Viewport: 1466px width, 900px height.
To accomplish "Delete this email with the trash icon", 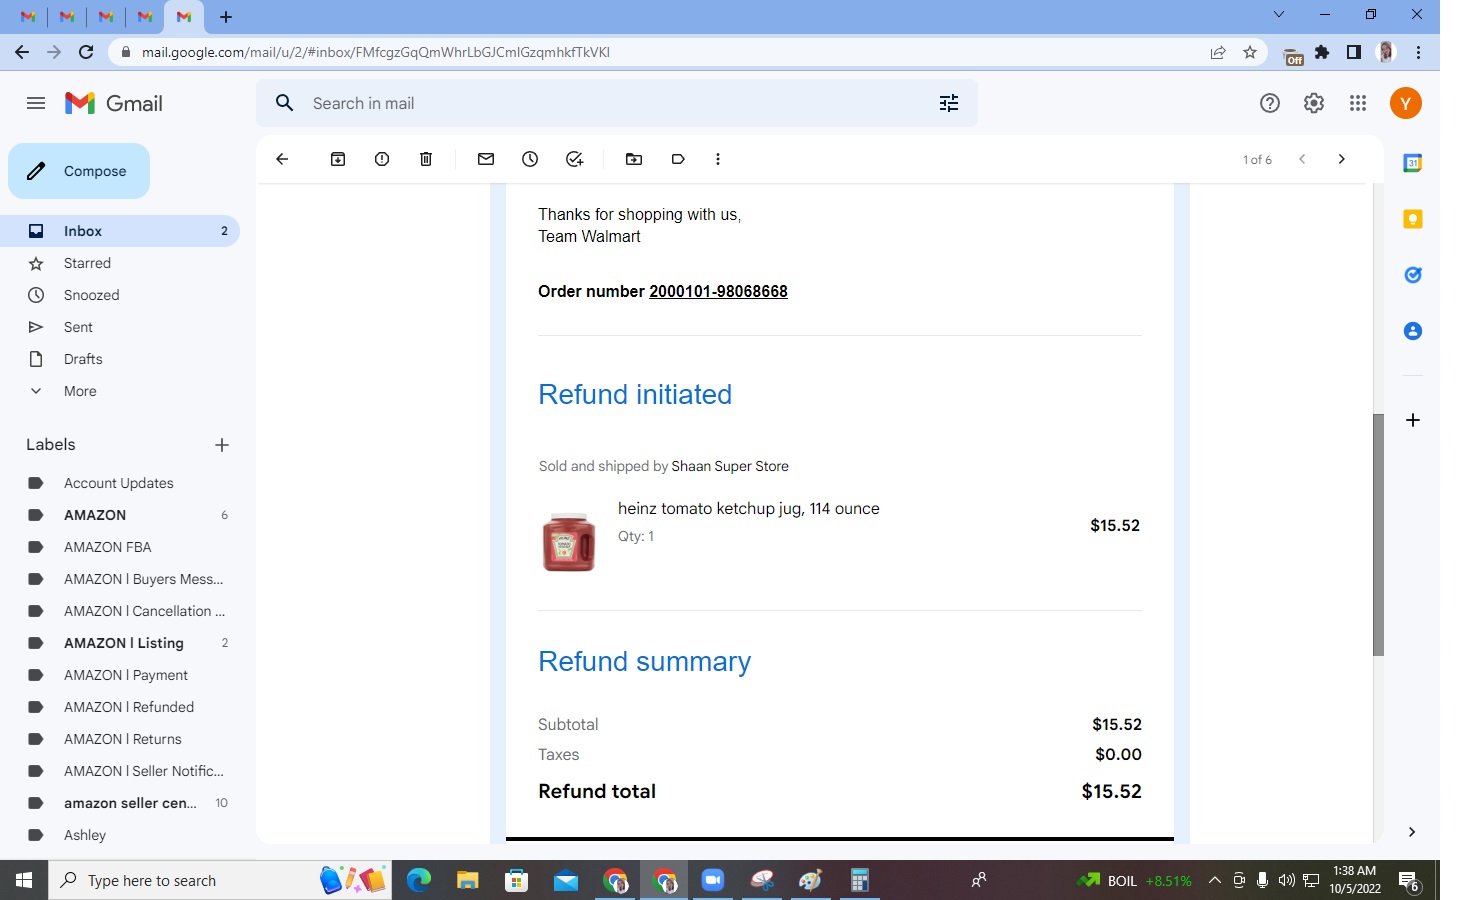I will [426, 159].
